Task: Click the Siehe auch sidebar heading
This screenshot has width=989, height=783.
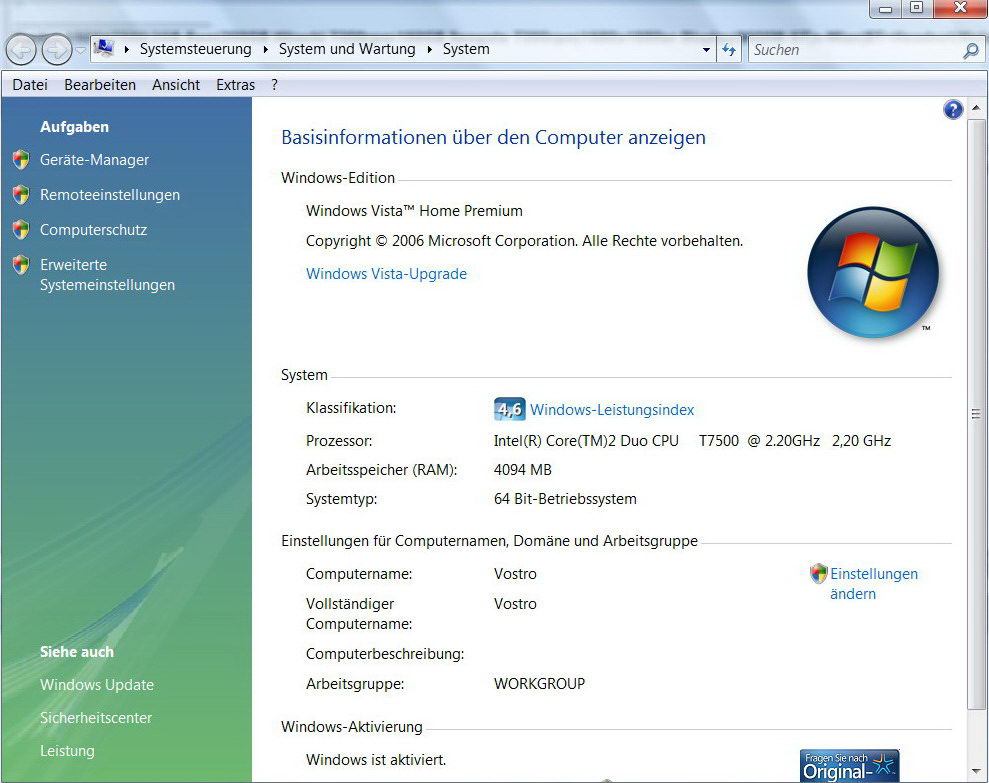Action: 77,652
